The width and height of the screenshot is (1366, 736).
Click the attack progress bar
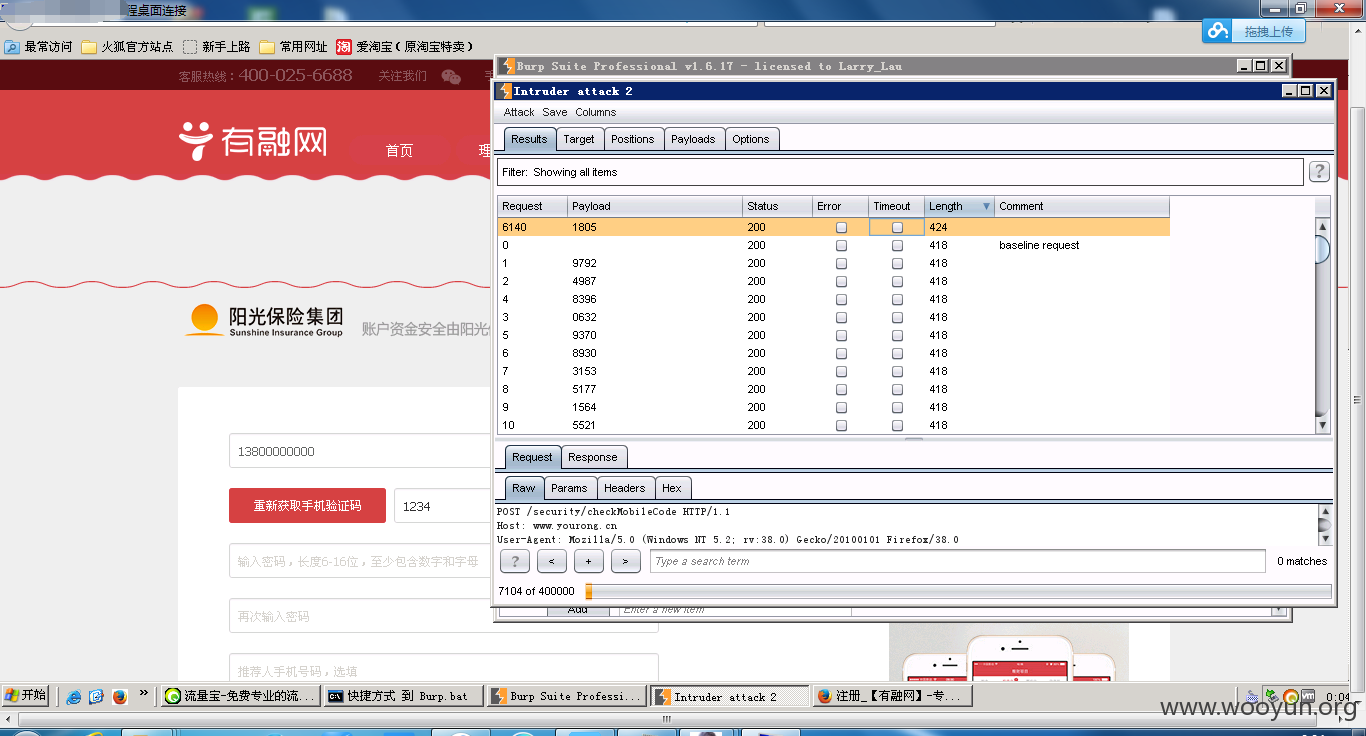coord(958,591)
